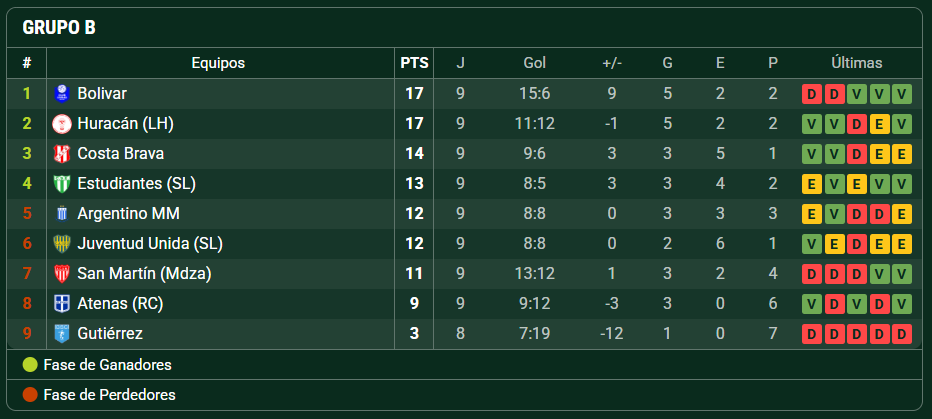Open the Bolivar team name link
The width and height of the screenshot is (932, 419).
102,93
